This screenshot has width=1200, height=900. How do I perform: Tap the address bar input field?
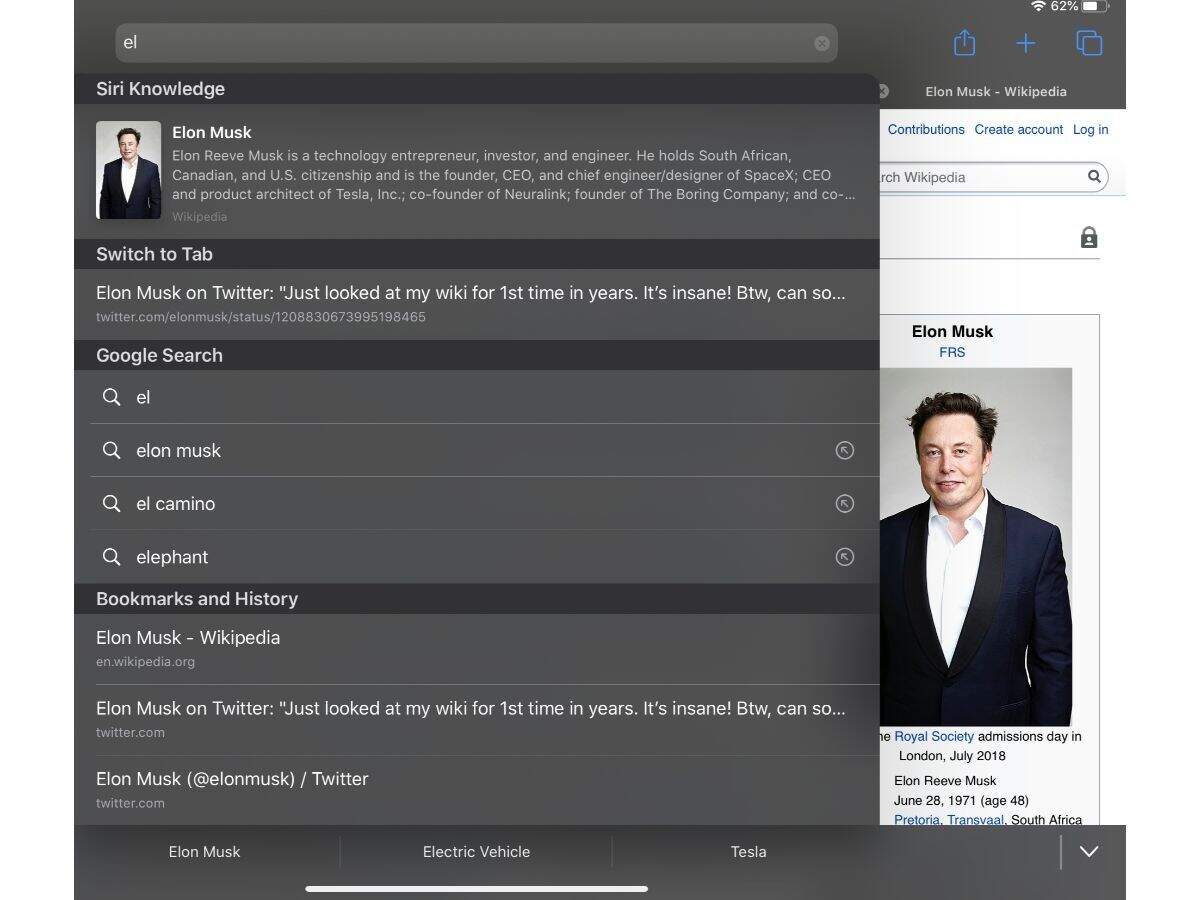click(460, 43)
